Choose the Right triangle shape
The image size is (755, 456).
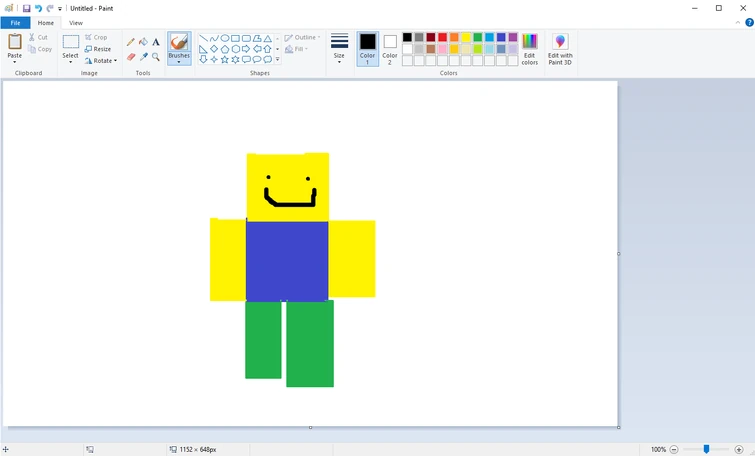pos(203,49)
